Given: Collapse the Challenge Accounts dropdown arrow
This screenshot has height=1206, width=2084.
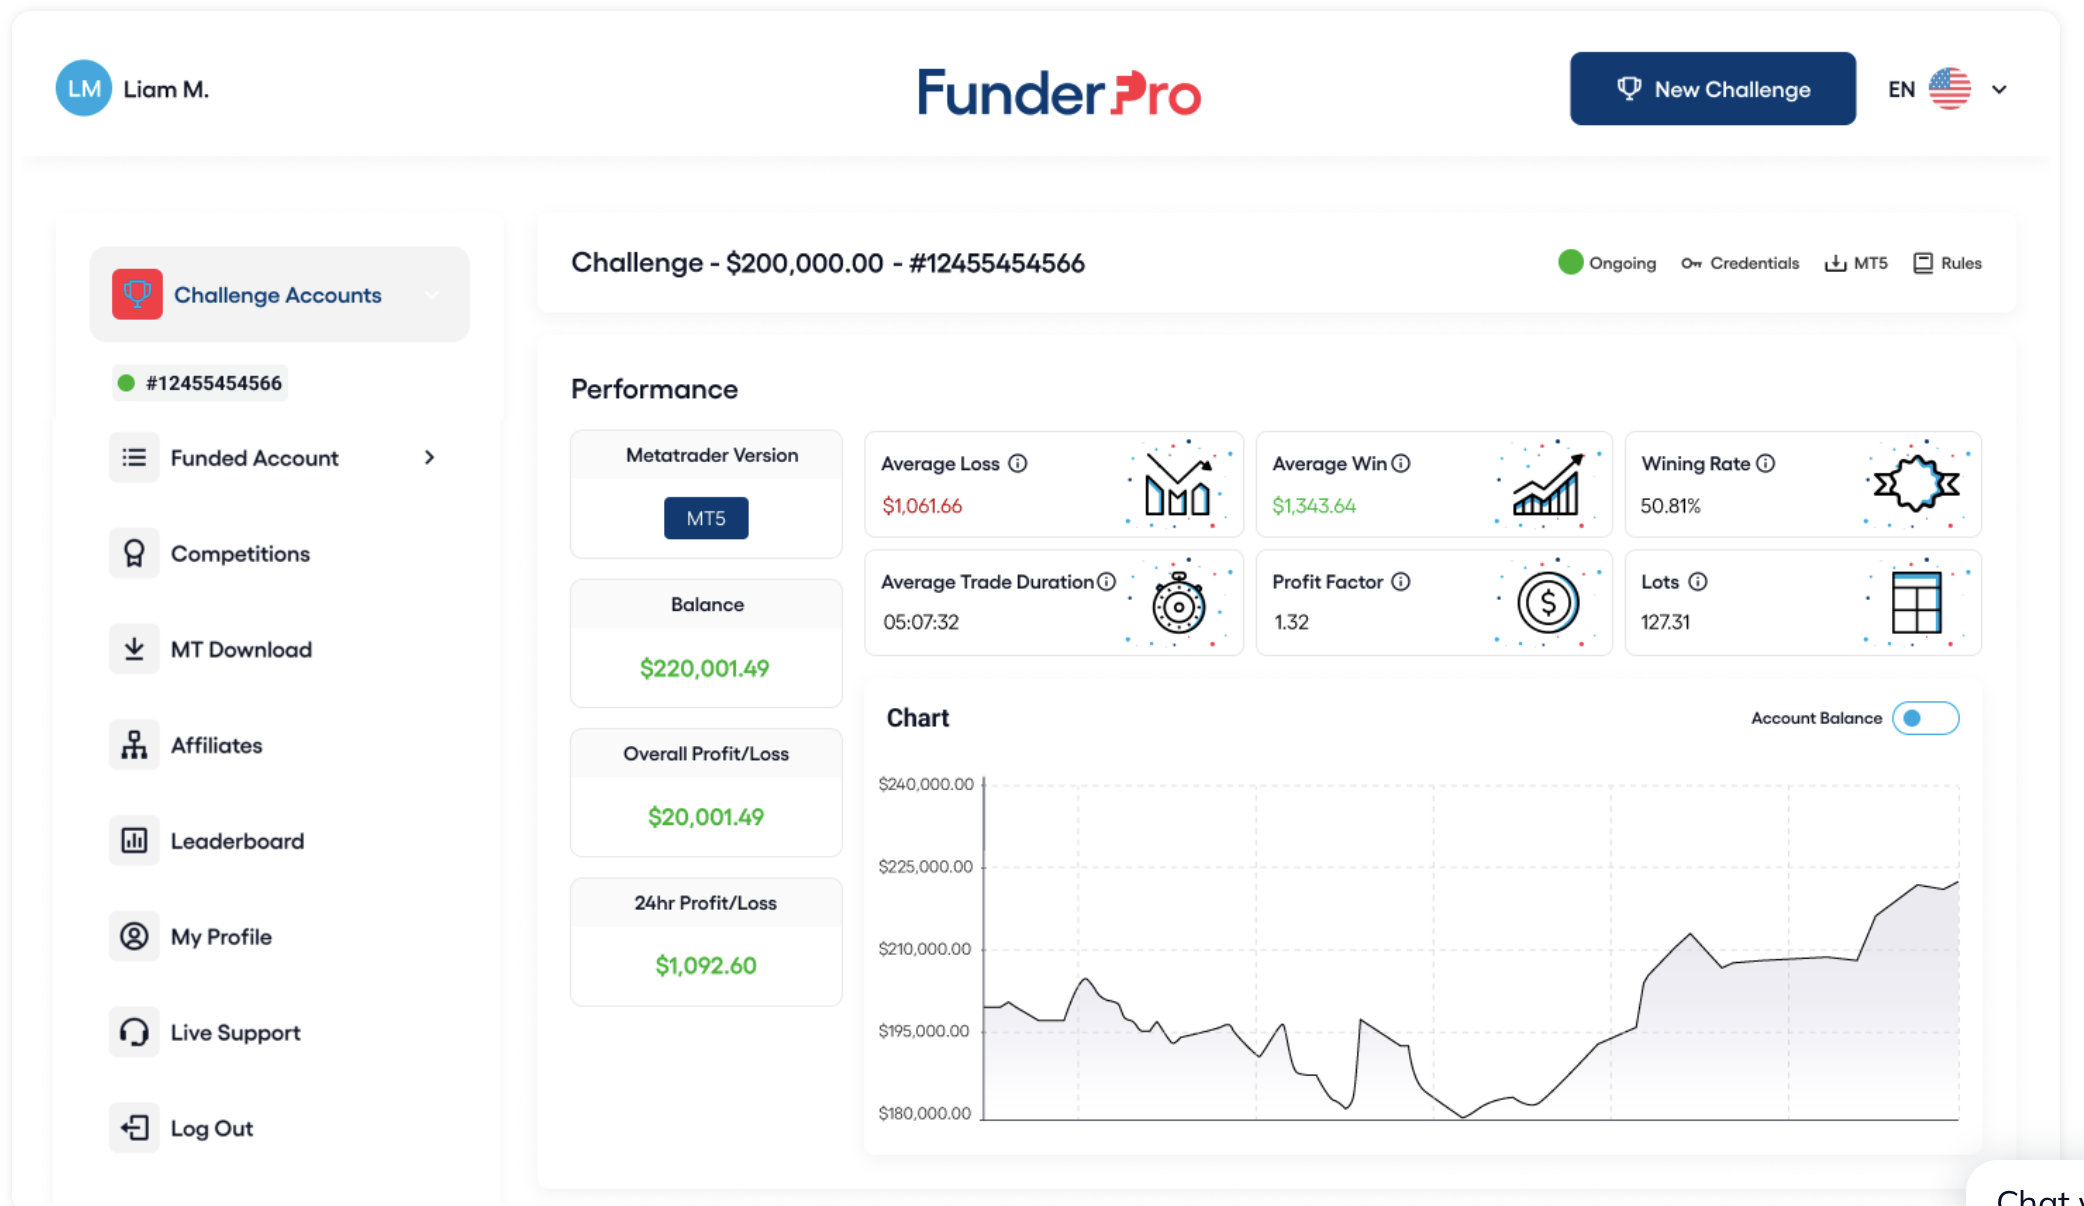Looking at the screenshot, I should (x=432, y=295).
